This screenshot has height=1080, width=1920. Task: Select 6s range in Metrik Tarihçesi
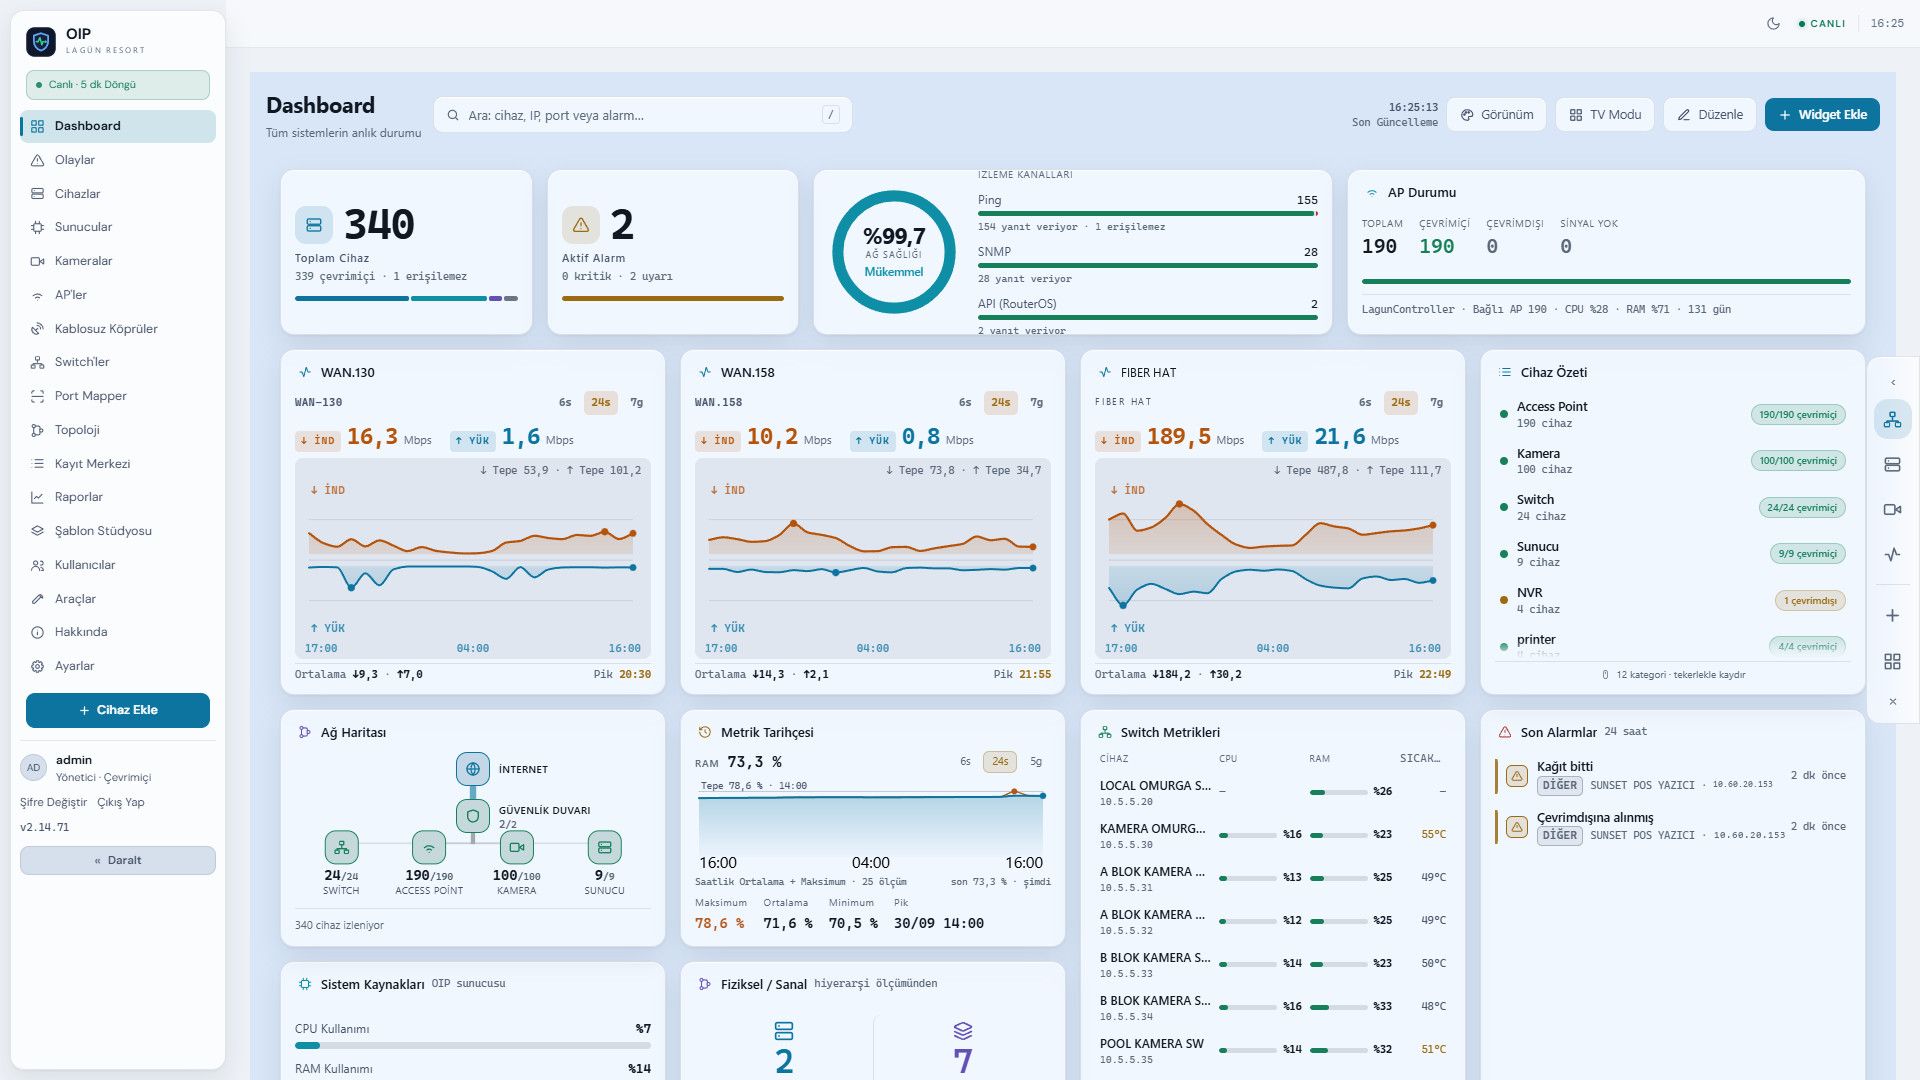click(965, 762)
